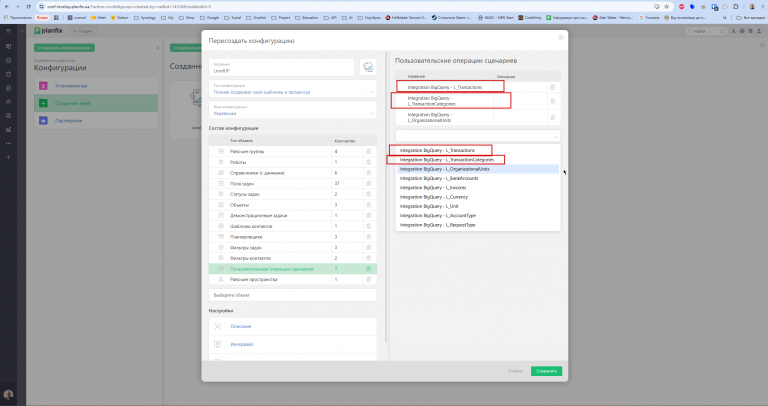Image resolution: width=768 pixels, height=406 pixels.
Task: Click Установить конфигурацию button in background
Action: [x=64, y=48]
